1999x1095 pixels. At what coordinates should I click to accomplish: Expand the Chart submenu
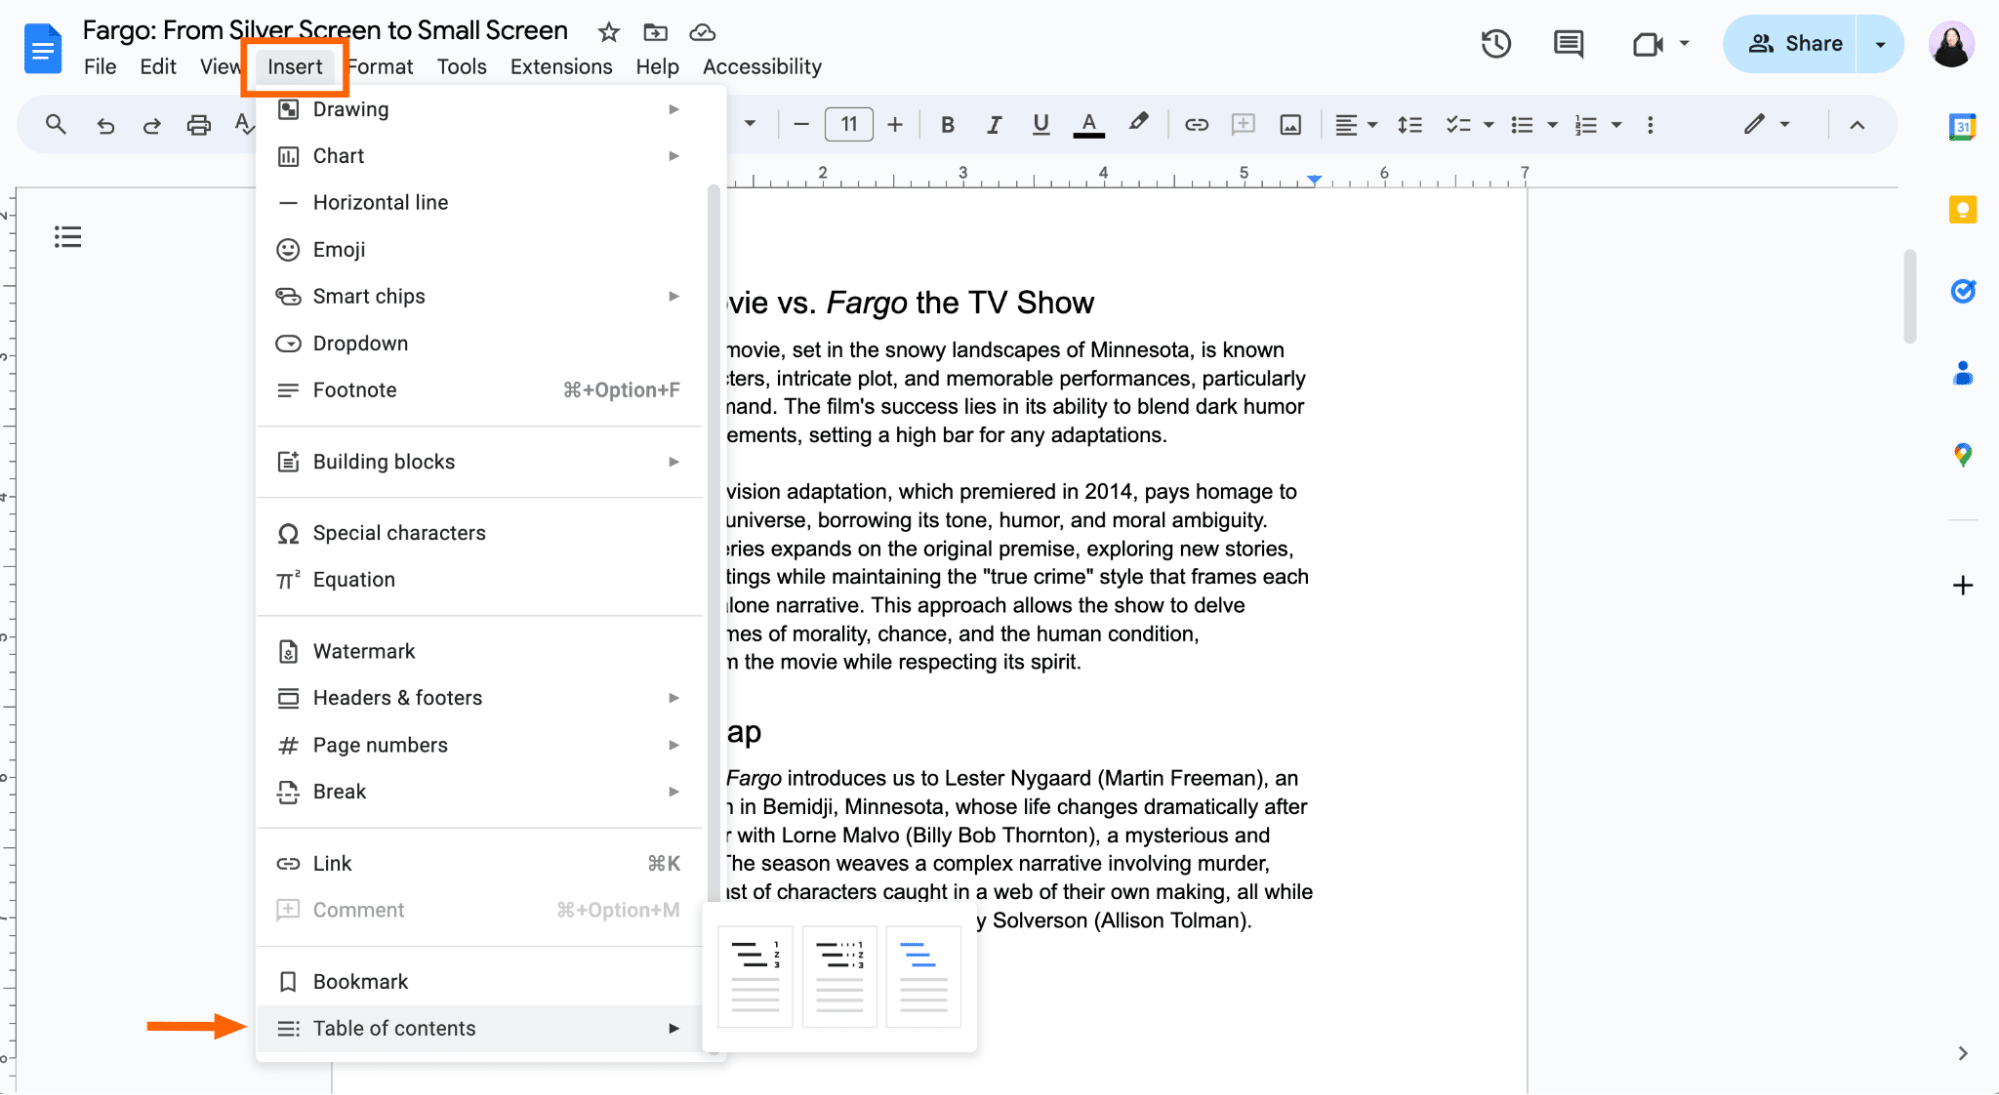pos(481,156)
